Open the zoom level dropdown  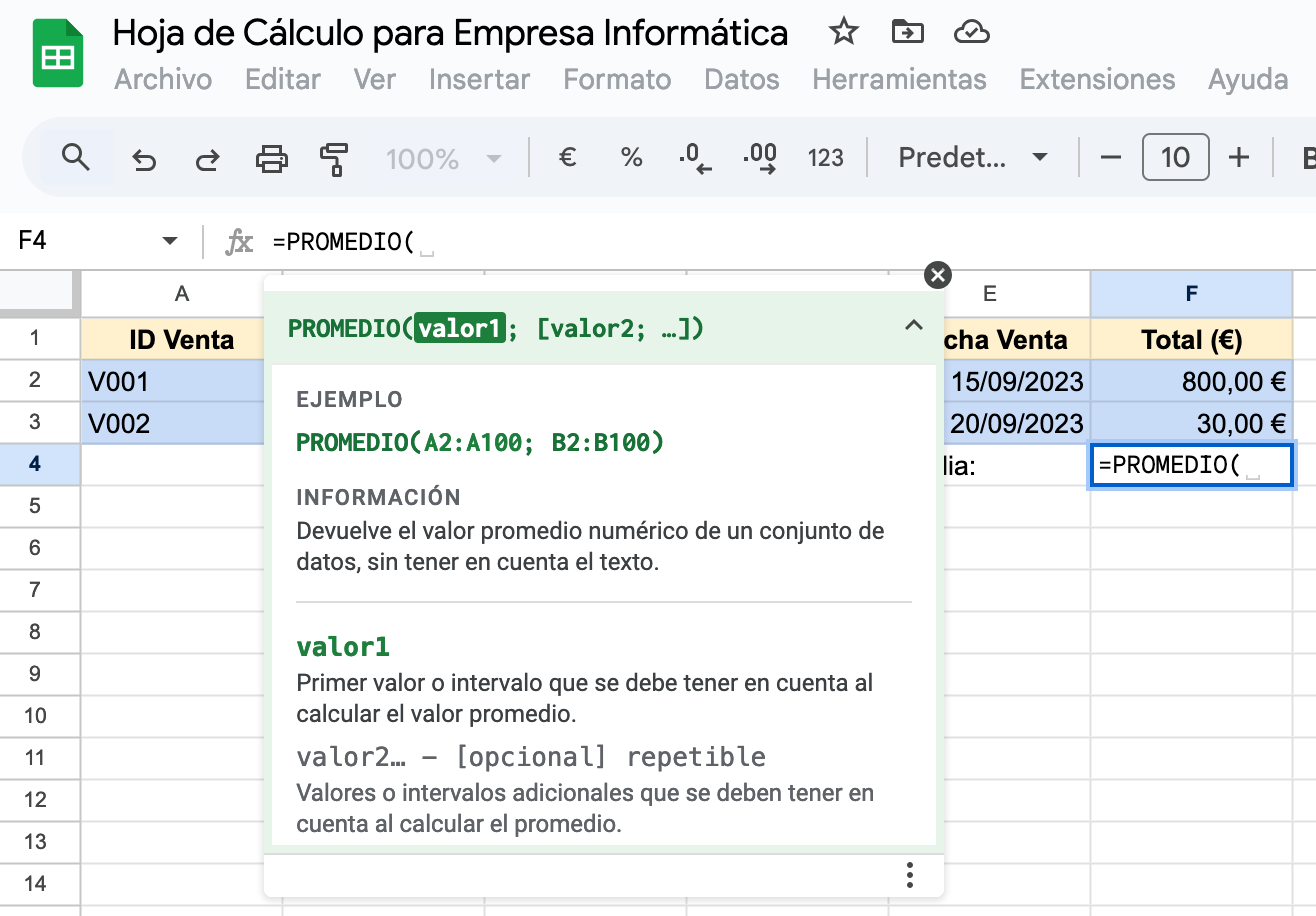click(444, 157)
